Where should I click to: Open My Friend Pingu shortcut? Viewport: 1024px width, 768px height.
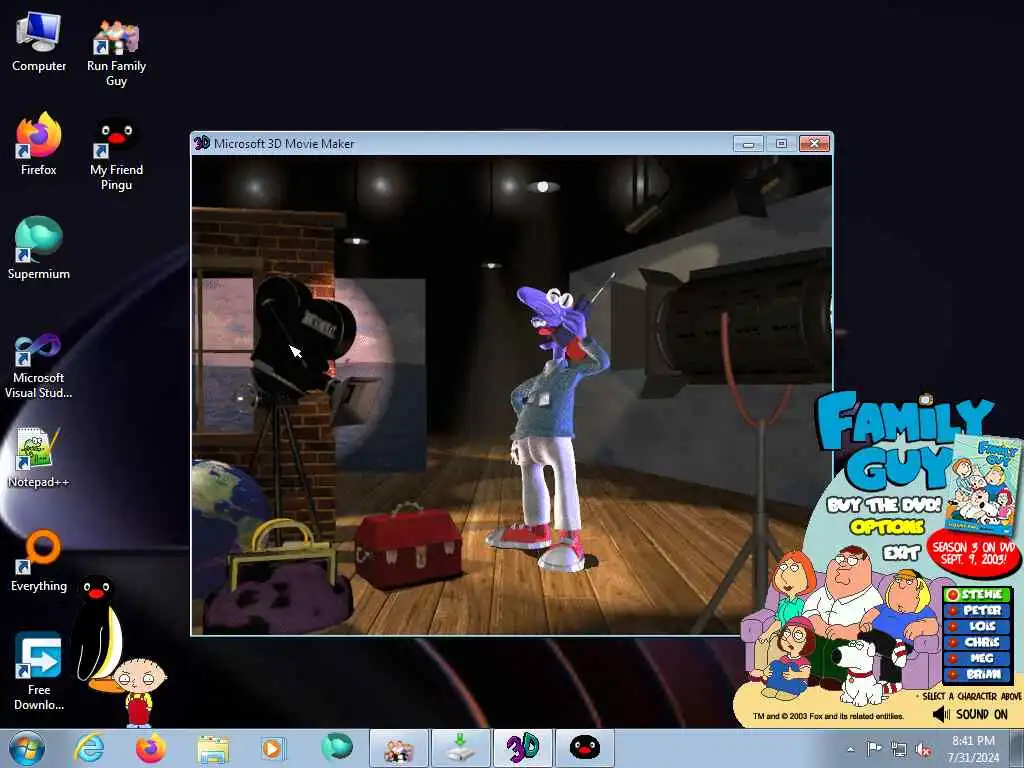[x=116, y=153]
